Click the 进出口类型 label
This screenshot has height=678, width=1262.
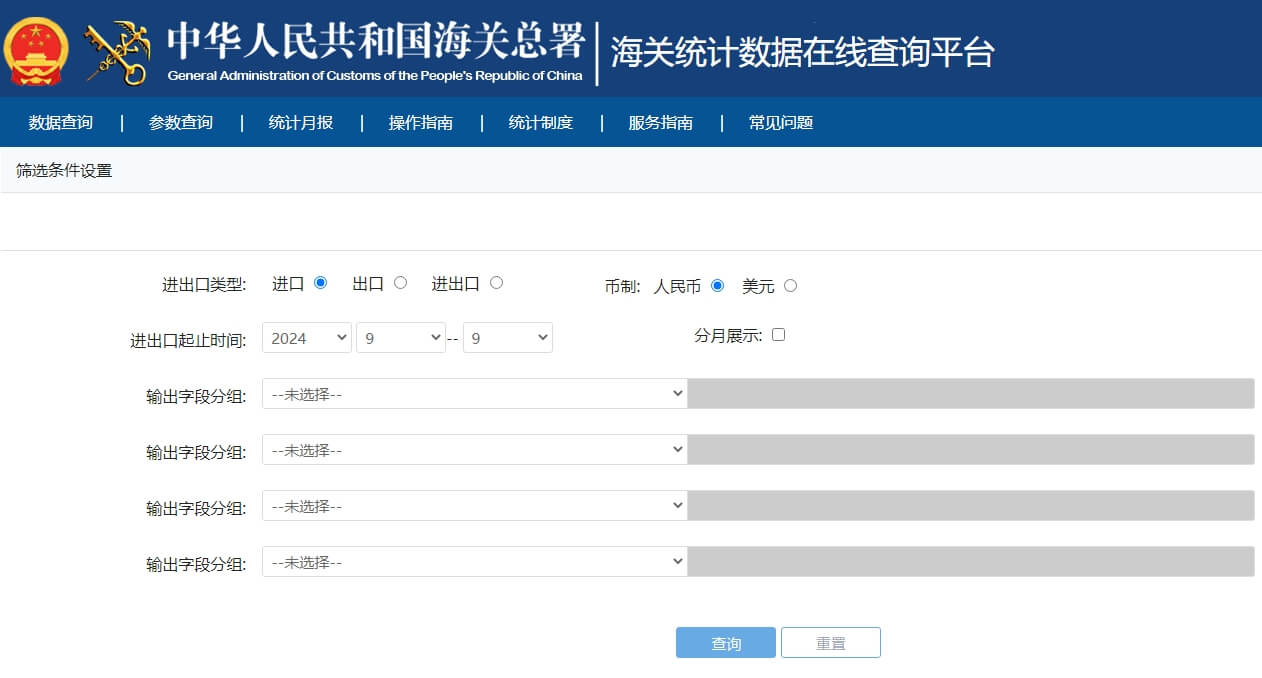(204, 285)
